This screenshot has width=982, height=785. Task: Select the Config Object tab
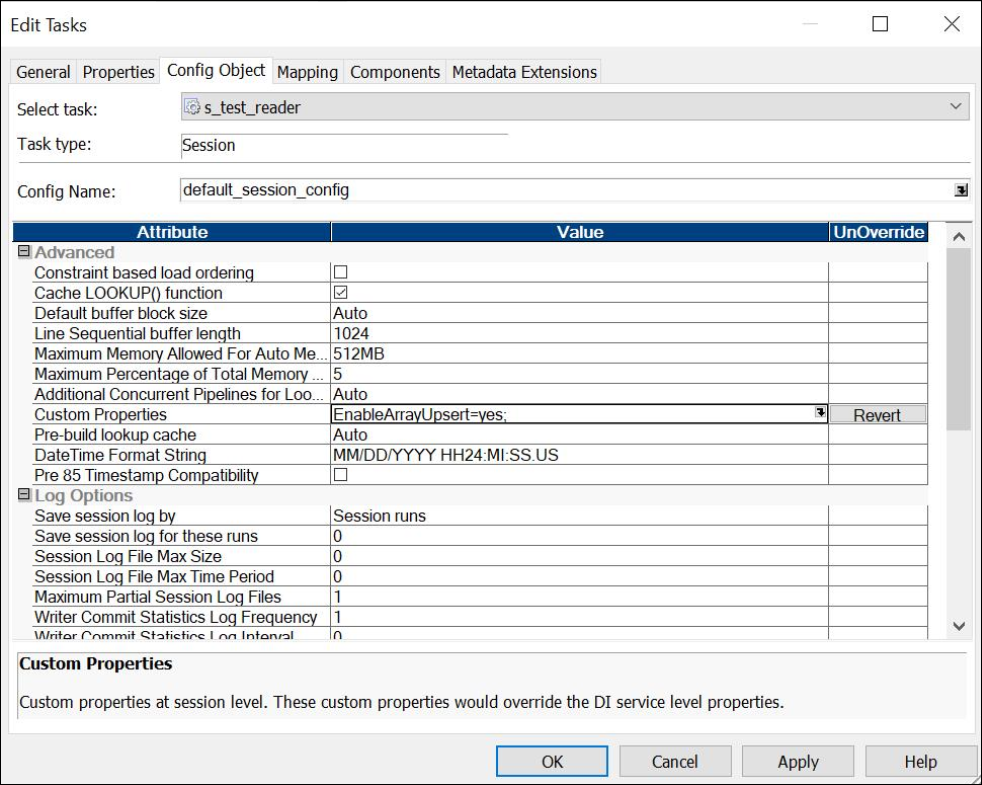pos(216,70)
